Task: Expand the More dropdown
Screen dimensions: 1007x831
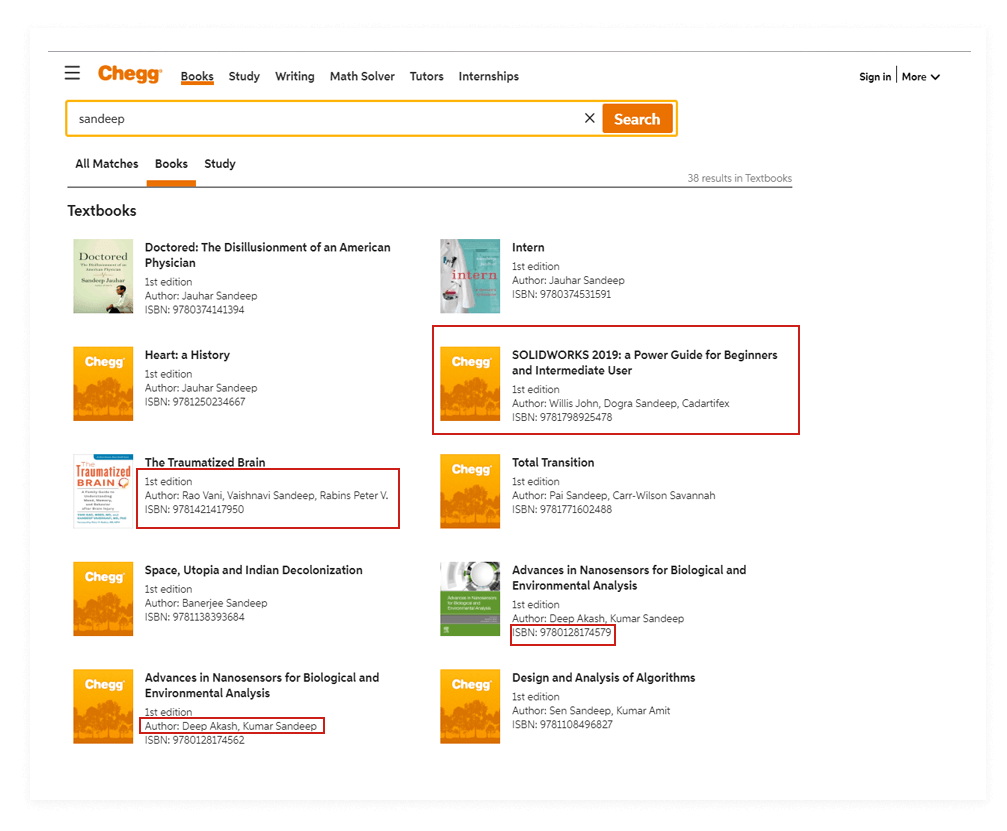Action: (921, 76)
